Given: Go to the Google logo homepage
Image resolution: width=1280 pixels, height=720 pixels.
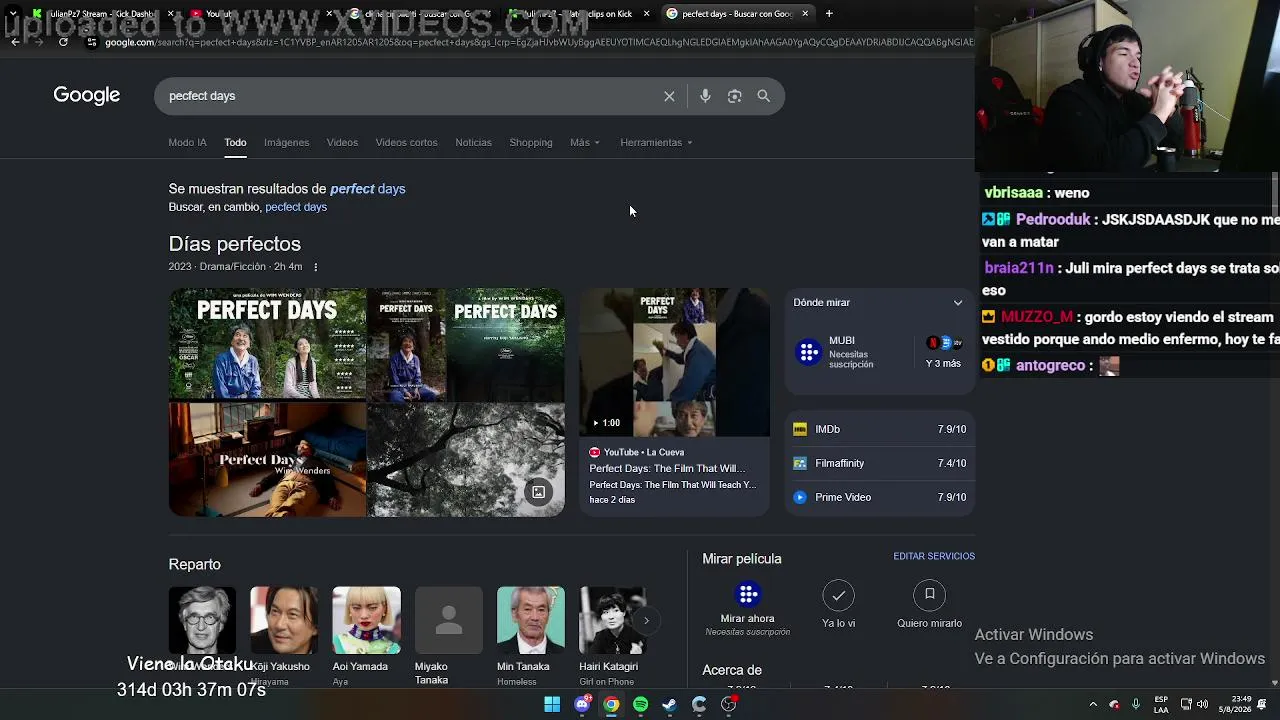Looking at the screenshot, I should point(87,95).
